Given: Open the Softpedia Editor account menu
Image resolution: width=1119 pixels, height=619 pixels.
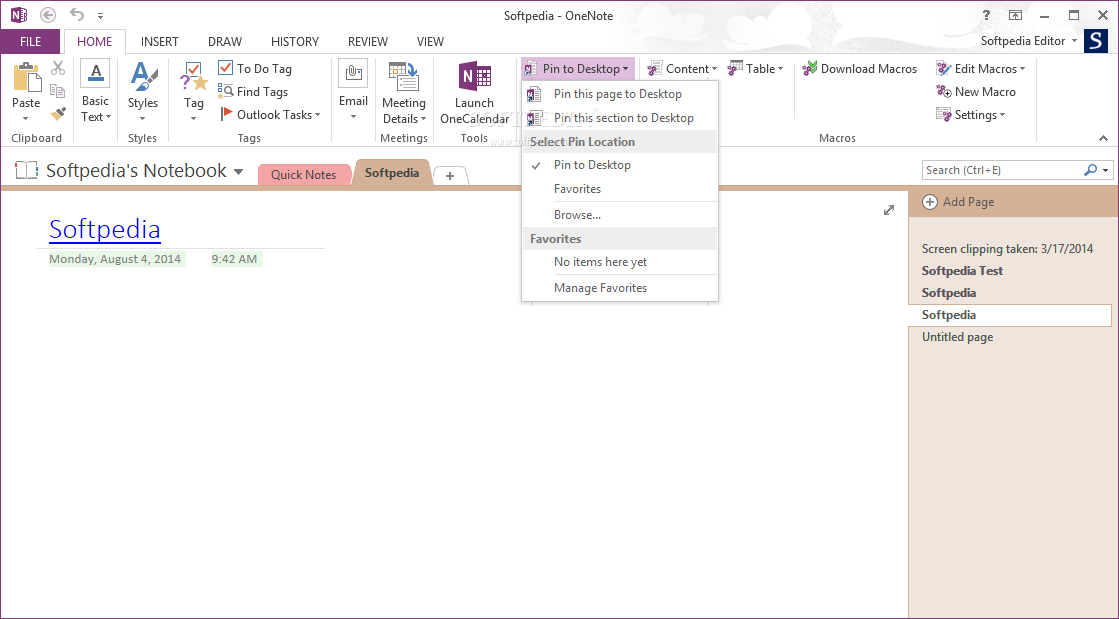Looking at the screenshot, I should [x=1028, y=41].
